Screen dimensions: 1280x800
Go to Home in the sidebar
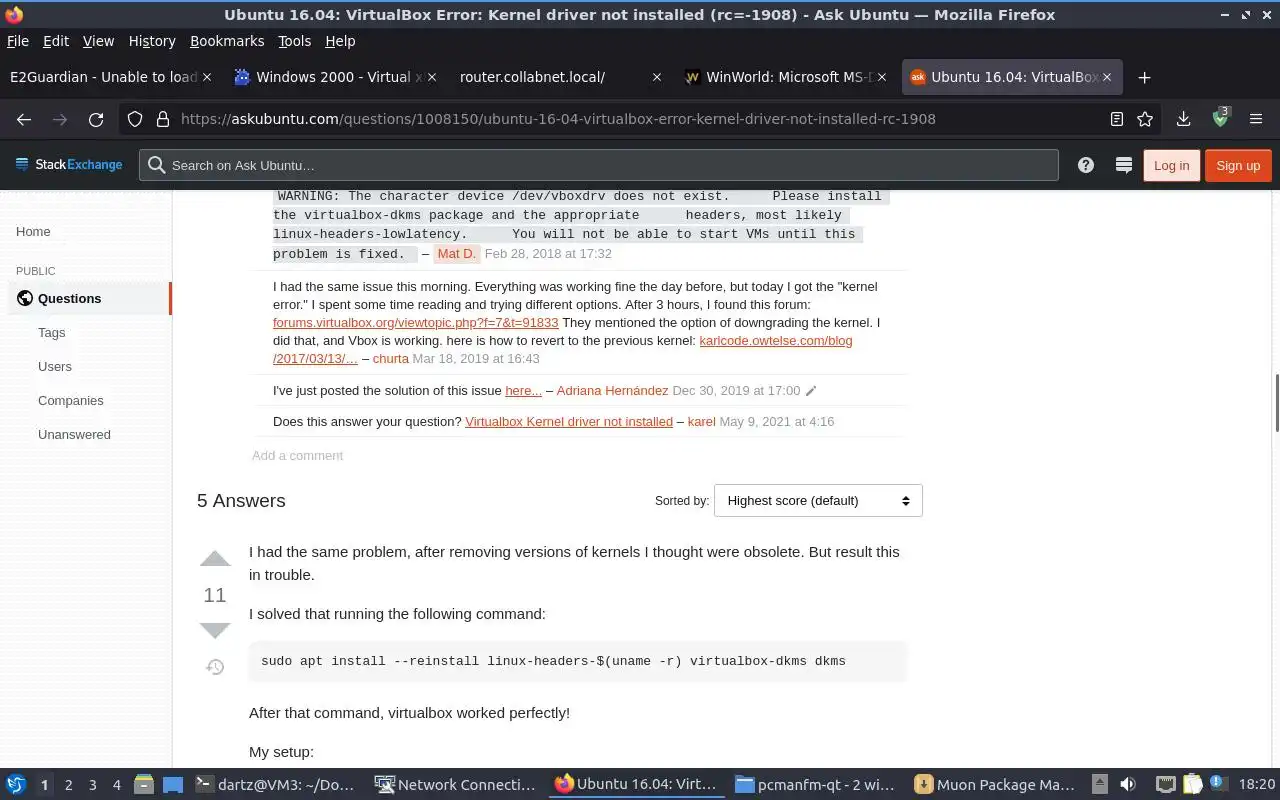point(33,232)
